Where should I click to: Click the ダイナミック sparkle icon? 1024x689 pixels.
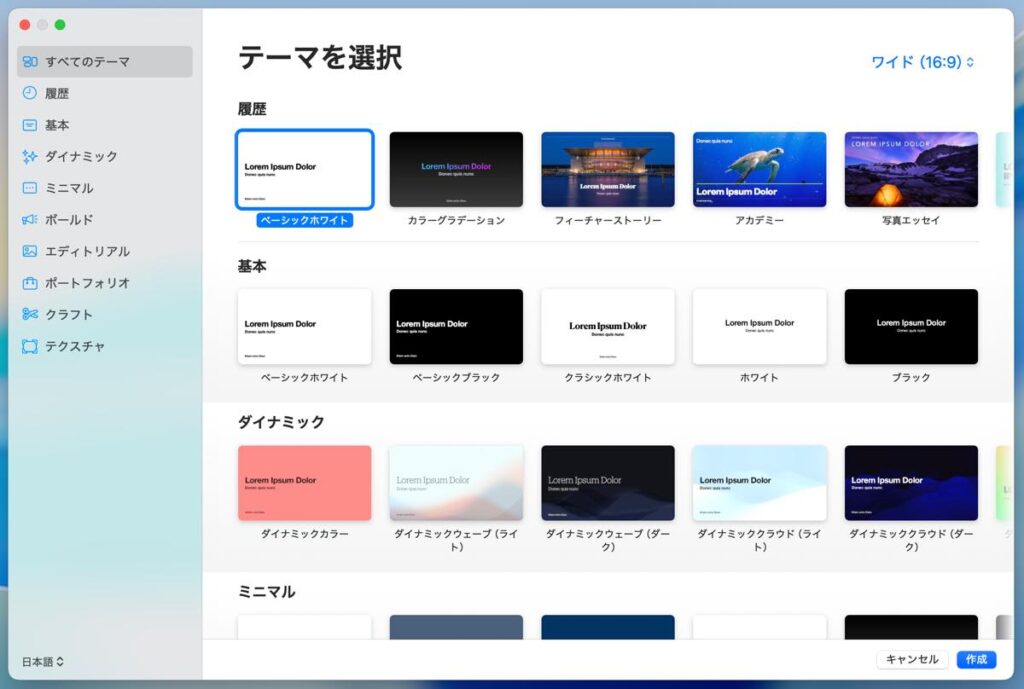30,157
